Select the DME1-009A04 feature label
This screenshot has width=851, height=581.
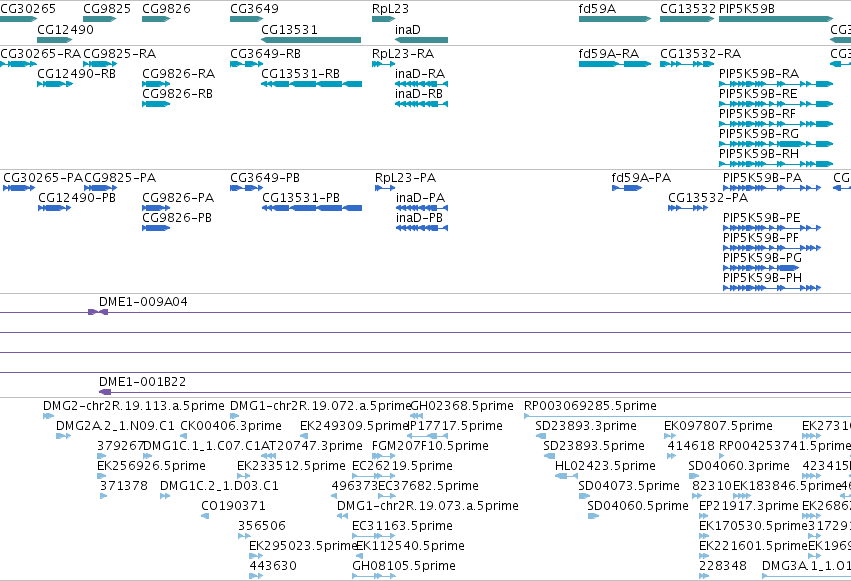tap(143, 302)
